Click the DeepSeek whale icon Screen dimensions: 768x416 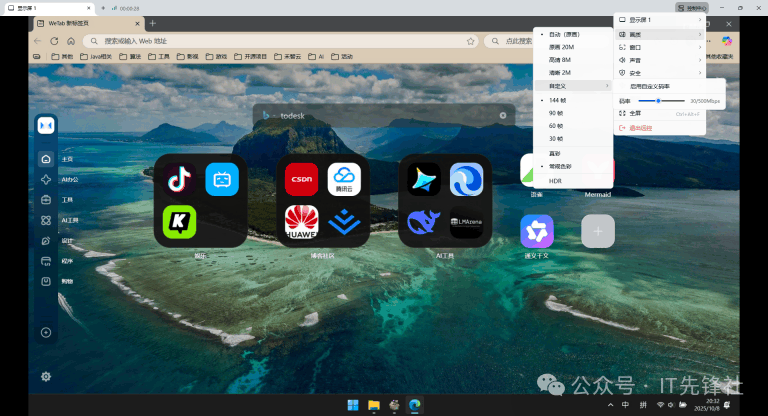pyautogui.click(x=424, y=222)
